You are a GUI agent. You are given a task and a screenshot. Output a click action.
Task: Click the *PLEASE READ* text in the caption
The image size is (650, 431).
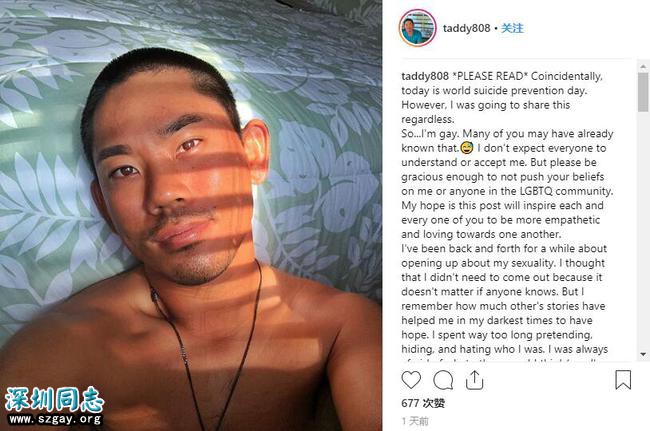coord(490,76)
